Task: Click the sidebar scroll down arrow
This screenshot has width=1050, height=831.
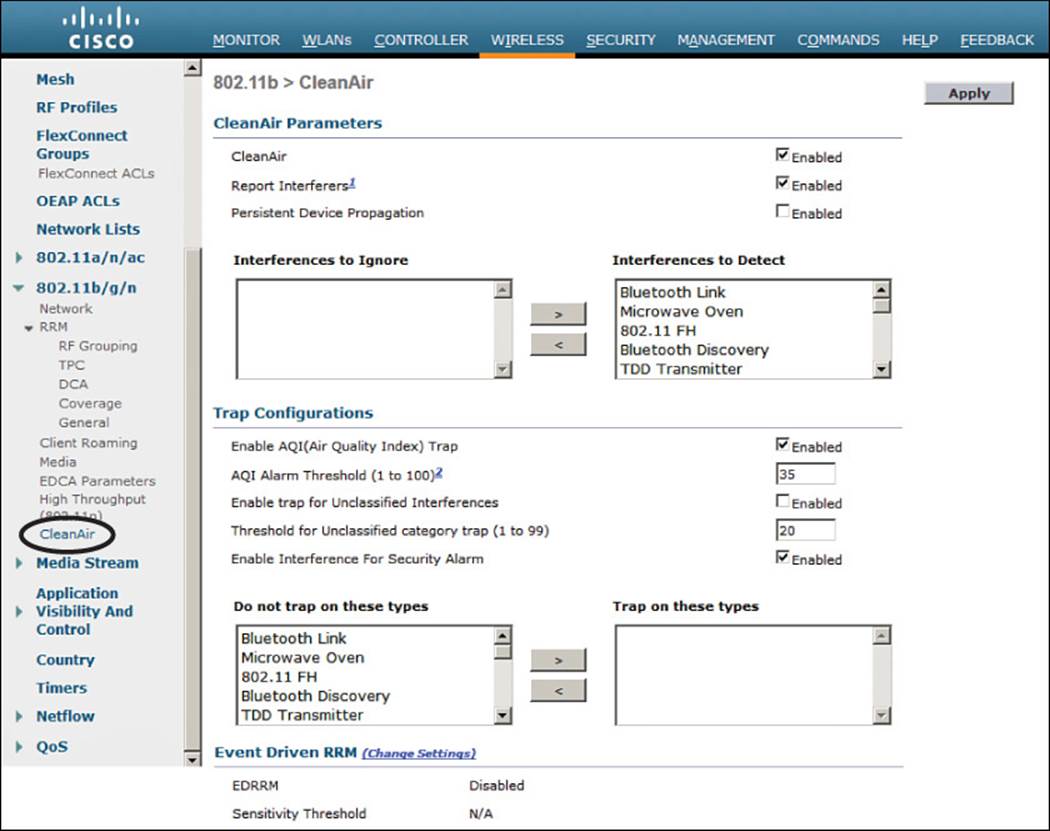Action: click(x=192, y=759)
